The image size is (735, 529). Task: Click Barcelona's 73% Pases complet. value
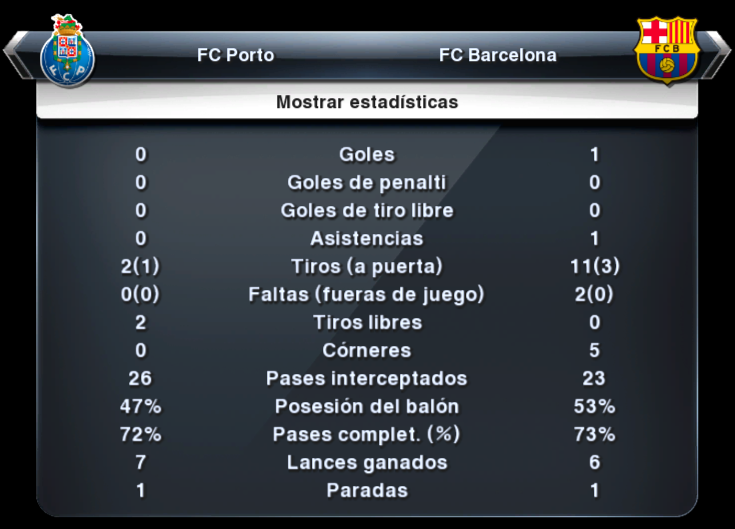click(x=594, y=434)
